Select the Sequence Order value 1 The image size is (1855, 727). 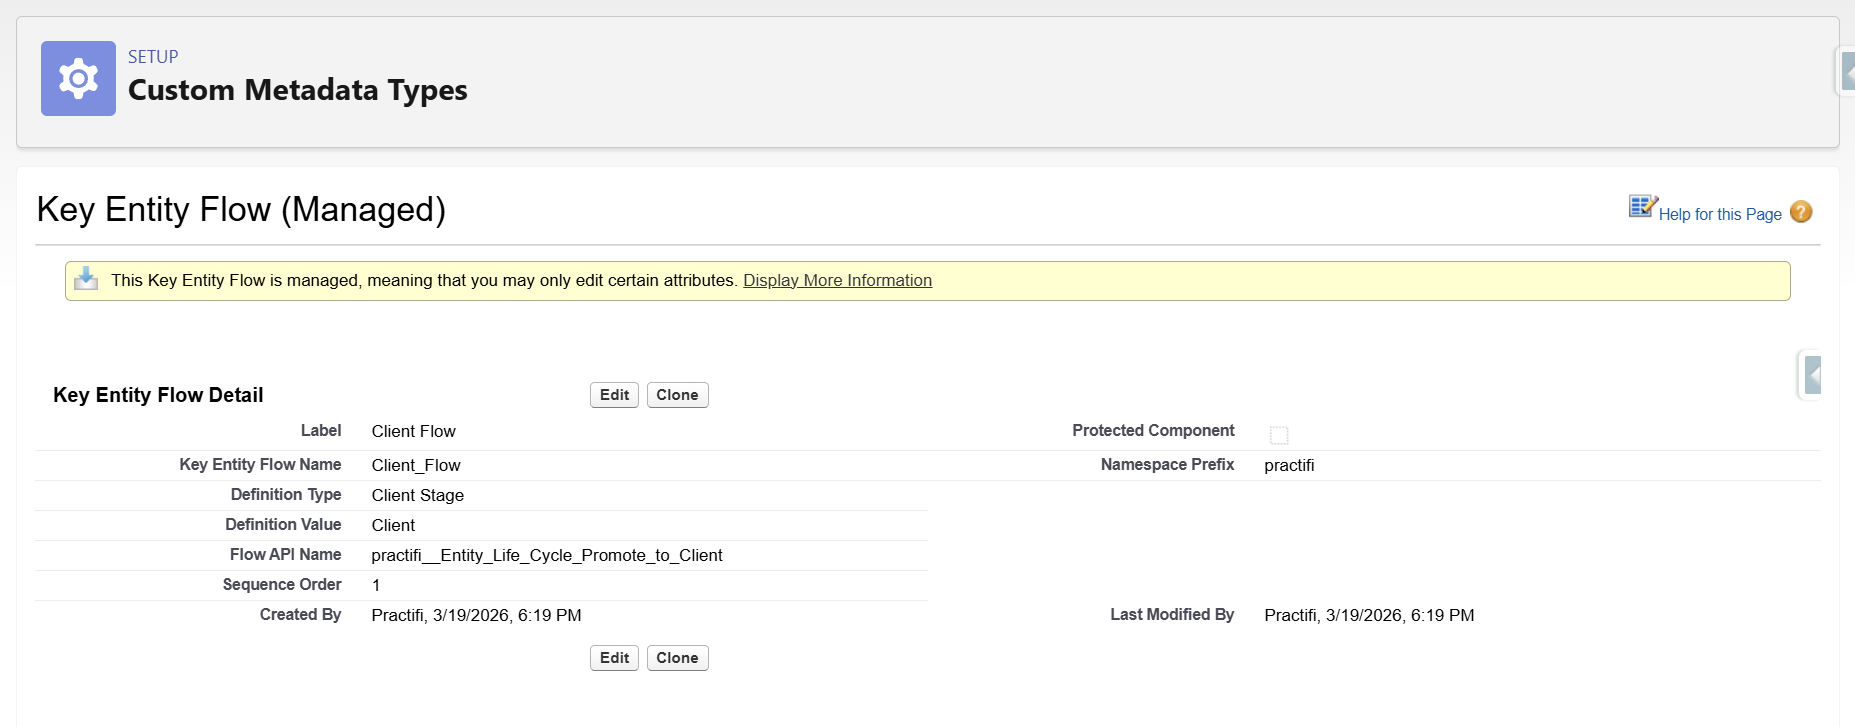(x=376, y=585)
